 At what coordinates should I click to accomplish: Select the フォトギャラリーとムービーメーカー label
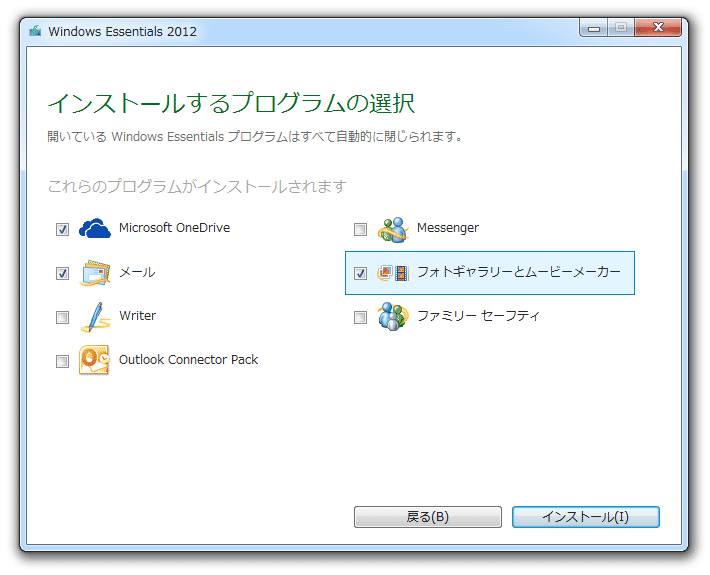[518, 272]
